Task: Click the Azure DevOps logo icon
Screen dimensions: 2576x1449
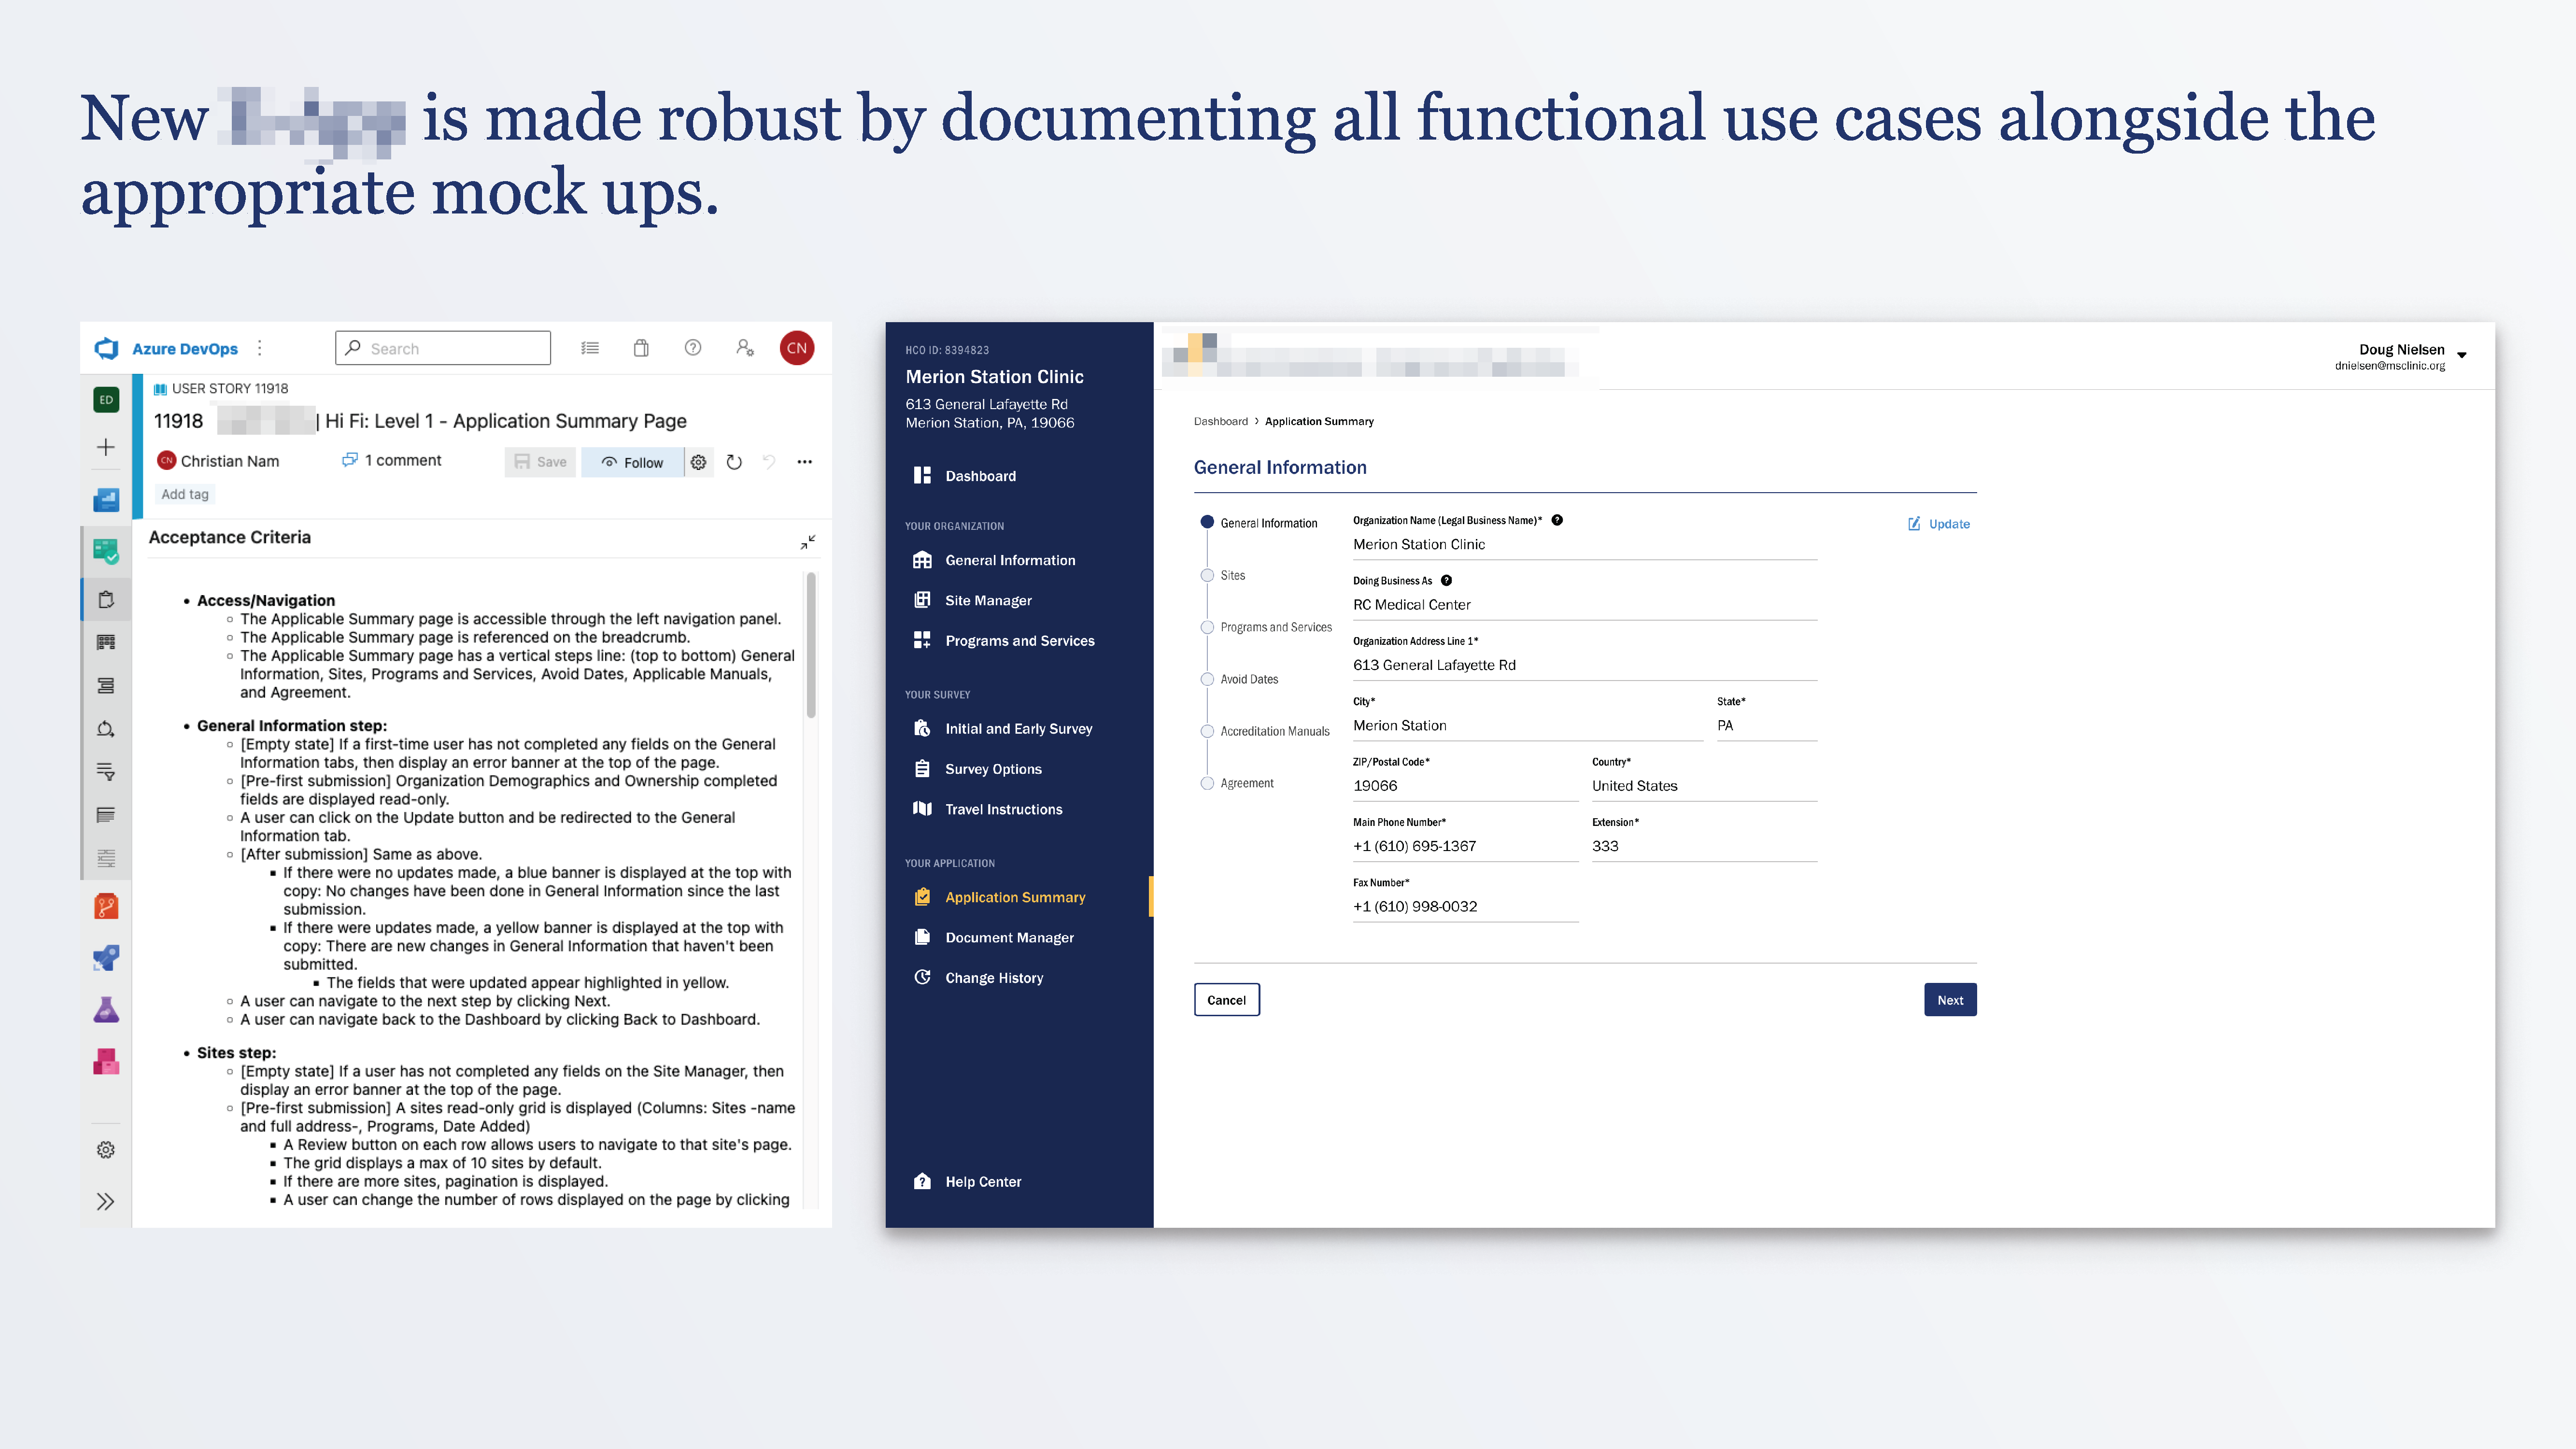Action: (x=106, y=348)
